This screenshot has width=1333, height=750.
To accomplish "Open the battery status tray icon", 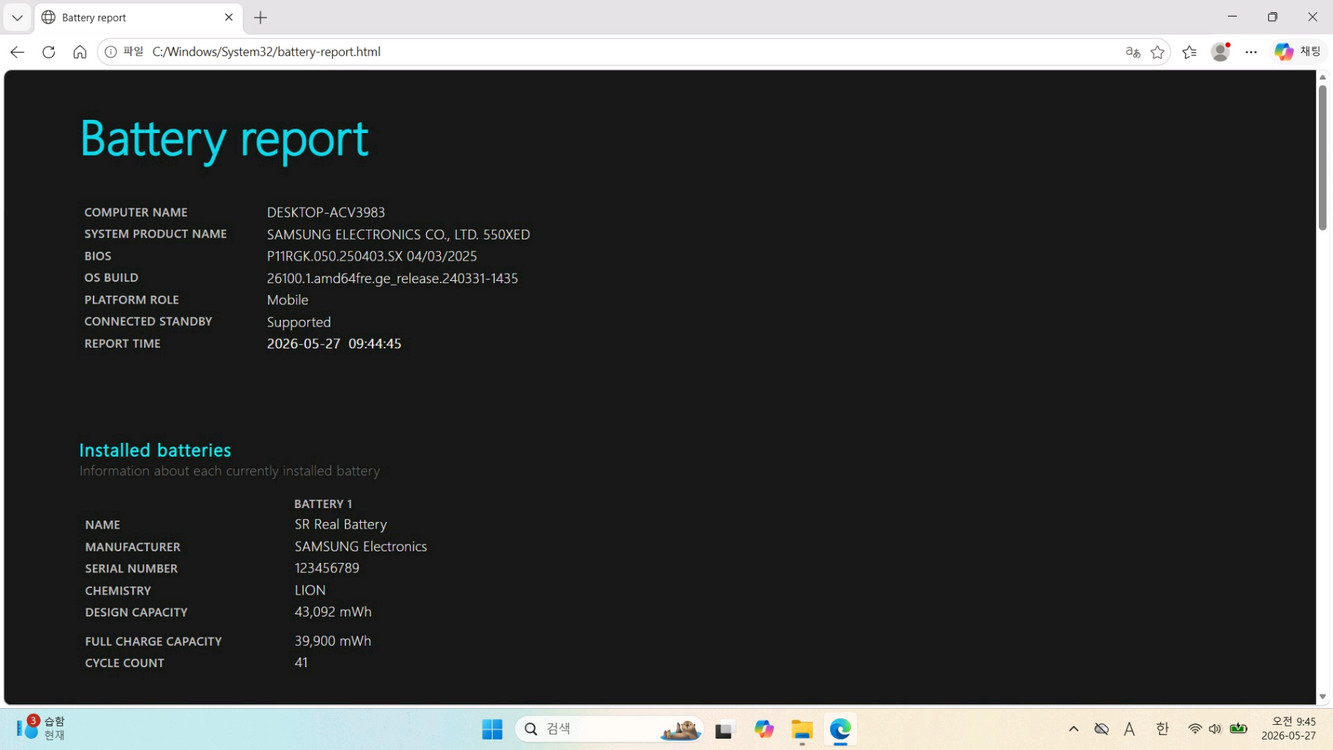I will point(1239,729).
